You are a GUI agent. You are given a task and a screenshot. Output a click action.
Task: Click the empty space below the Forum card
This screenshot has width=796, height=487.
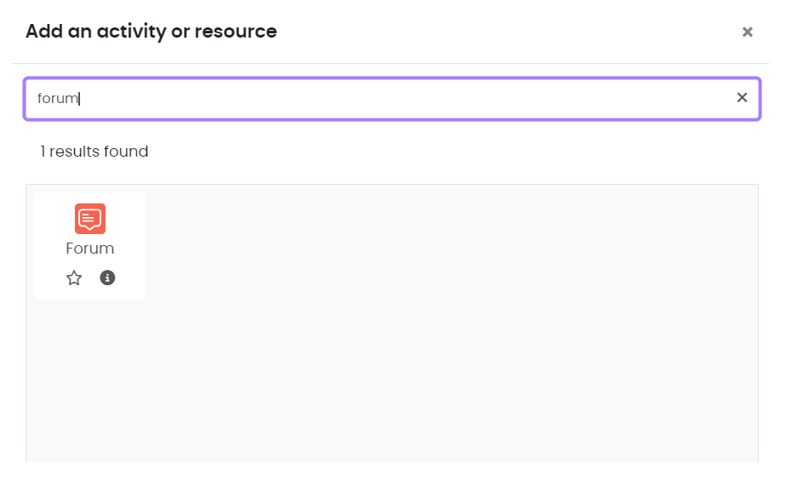90,380
